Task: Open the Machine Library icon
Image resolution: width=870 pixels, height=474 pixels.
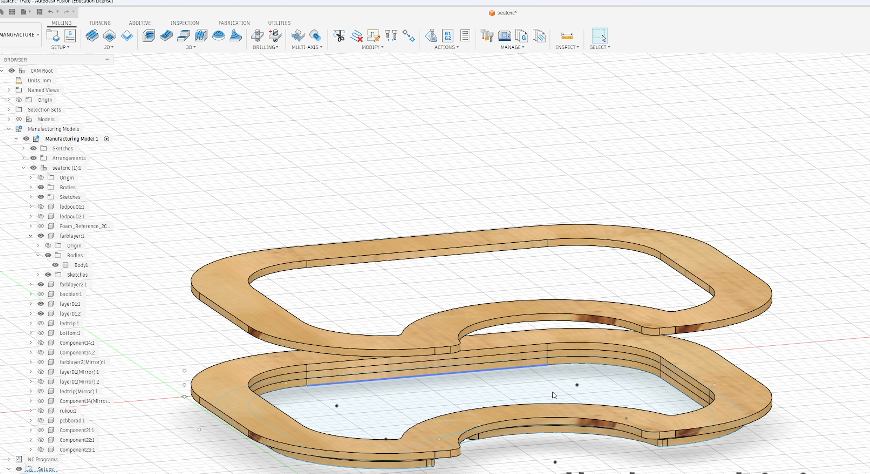Action: click(x=504, y=36)
